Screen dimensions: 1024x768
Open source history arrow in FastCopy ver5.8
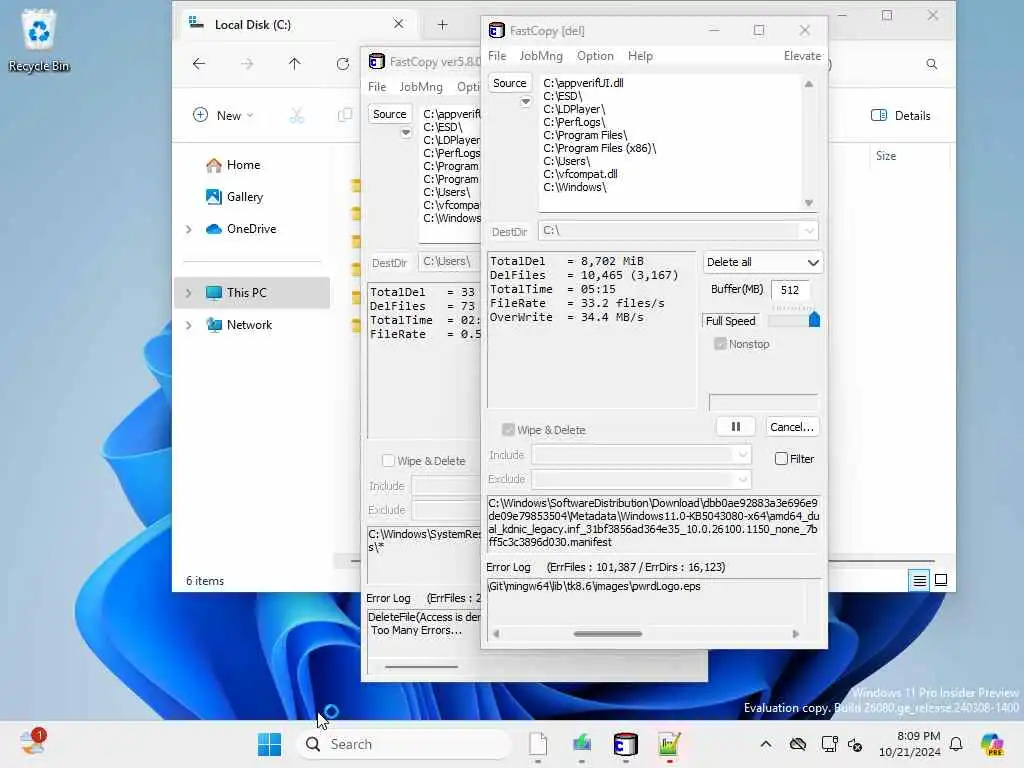[406, 133]
